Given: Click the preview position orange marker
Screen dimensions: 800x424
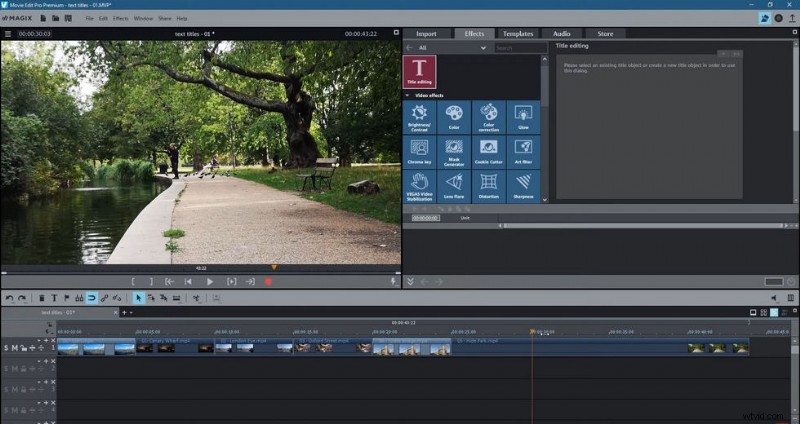Looking at the screenshot, I should coord(274,267).
